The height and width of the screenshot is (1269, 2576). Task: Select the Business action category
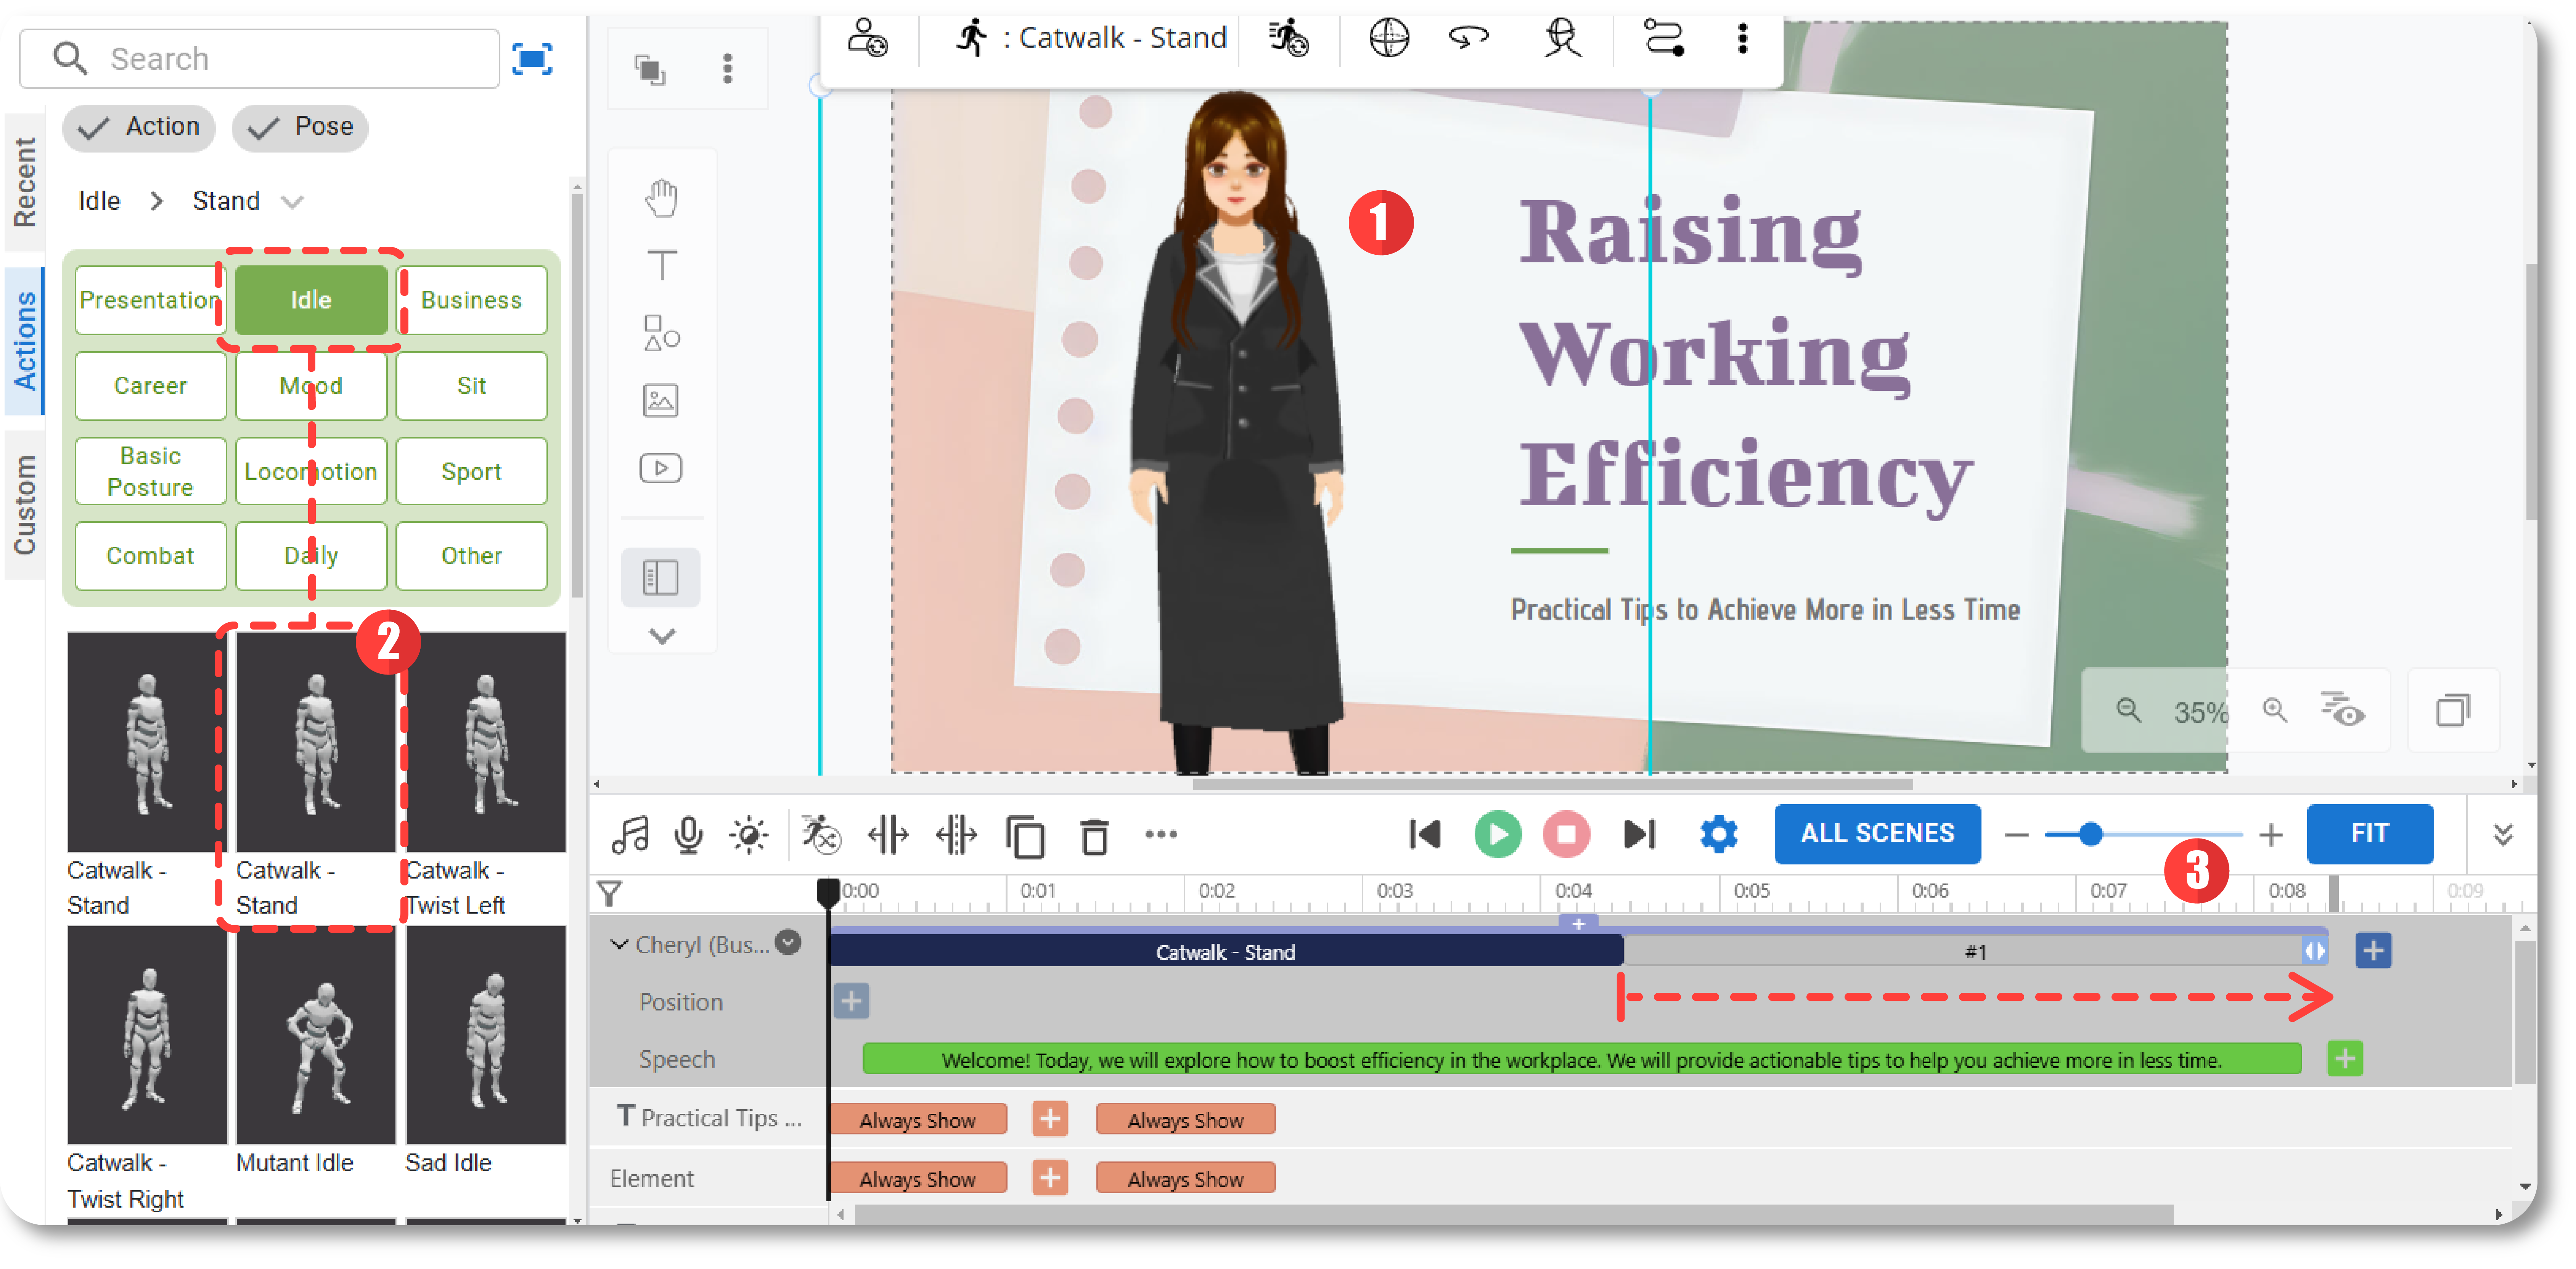pos(471,300)
